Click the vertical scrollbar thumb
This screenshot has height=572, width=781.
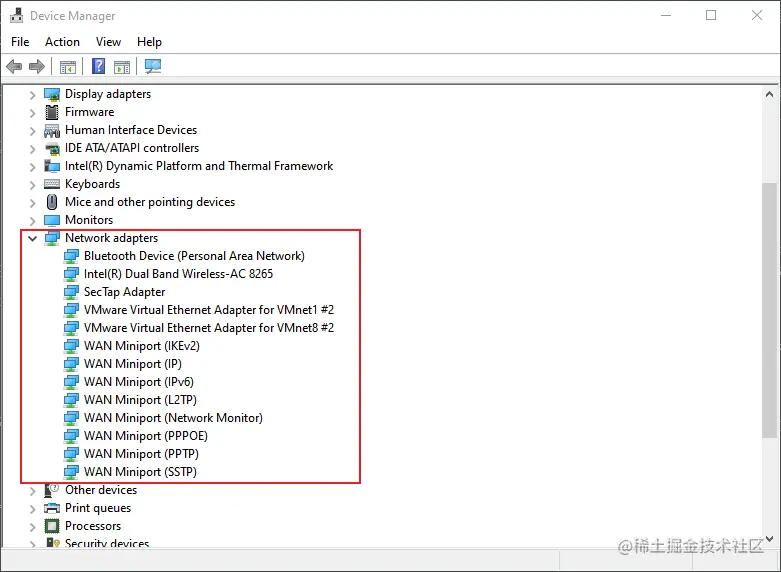[x=769, y=310]
